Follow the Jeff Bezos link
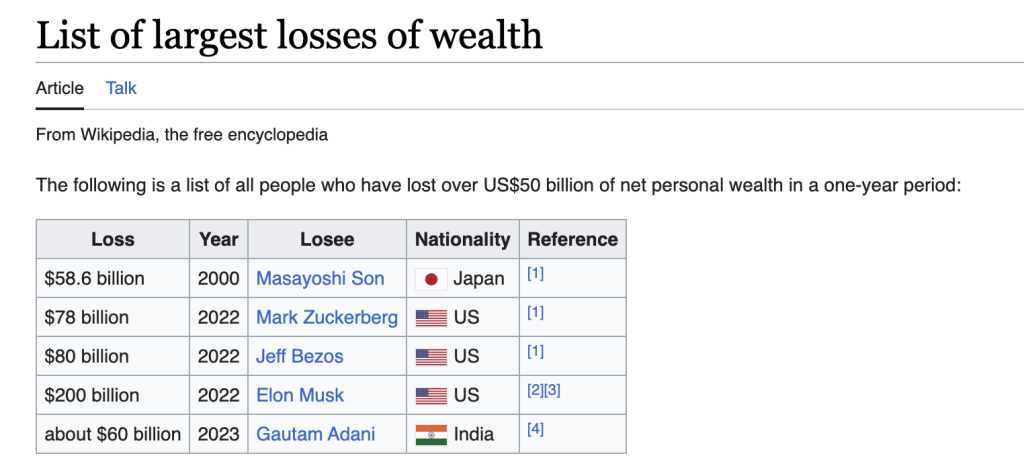 300,357
